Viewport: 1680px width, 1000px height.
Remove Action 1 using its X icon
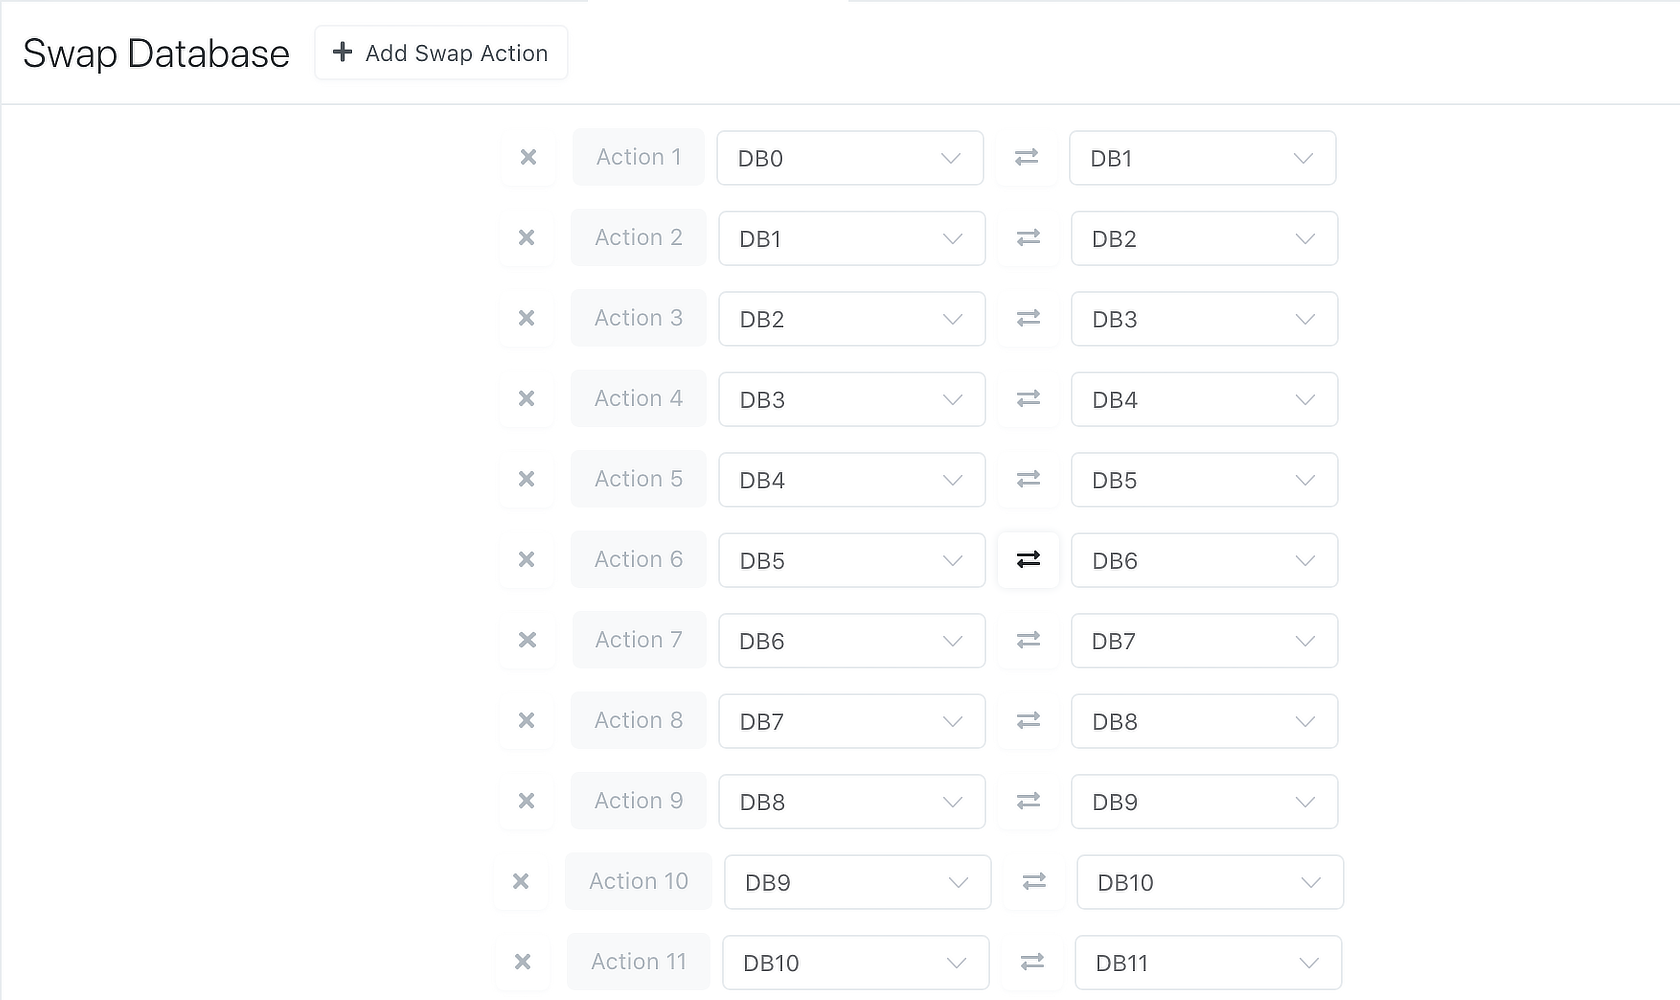pos(528,157)
